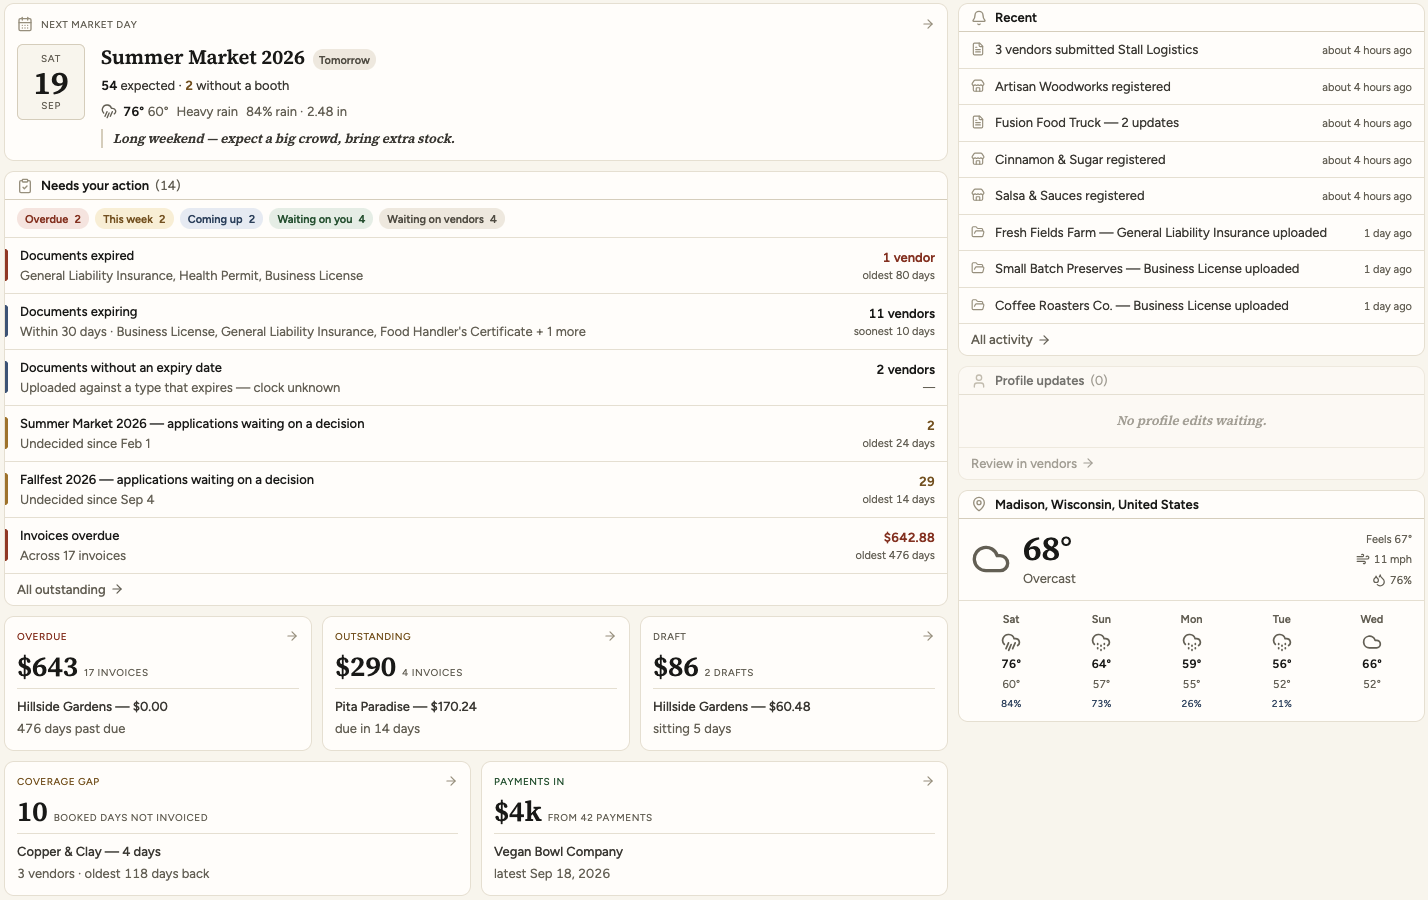Open the All activity link
The height and width of the screenshot is (900, 1428).
1010,340
